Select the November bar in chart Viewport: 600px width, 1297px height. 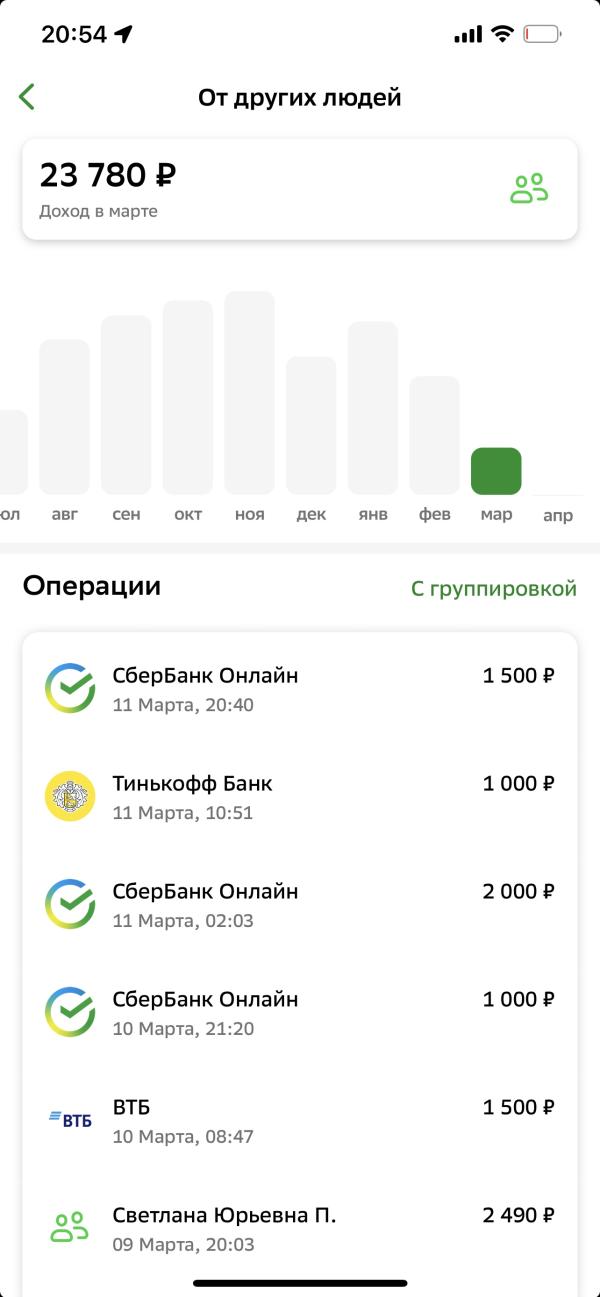tap(250, 393)
